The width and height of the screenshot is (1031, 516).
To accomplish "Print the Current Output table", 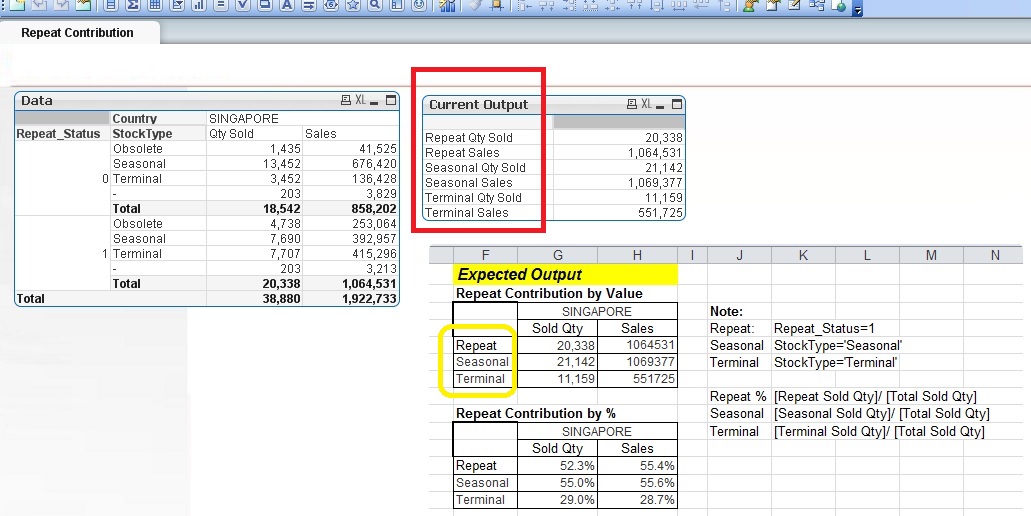I will (x=632, y=104).
